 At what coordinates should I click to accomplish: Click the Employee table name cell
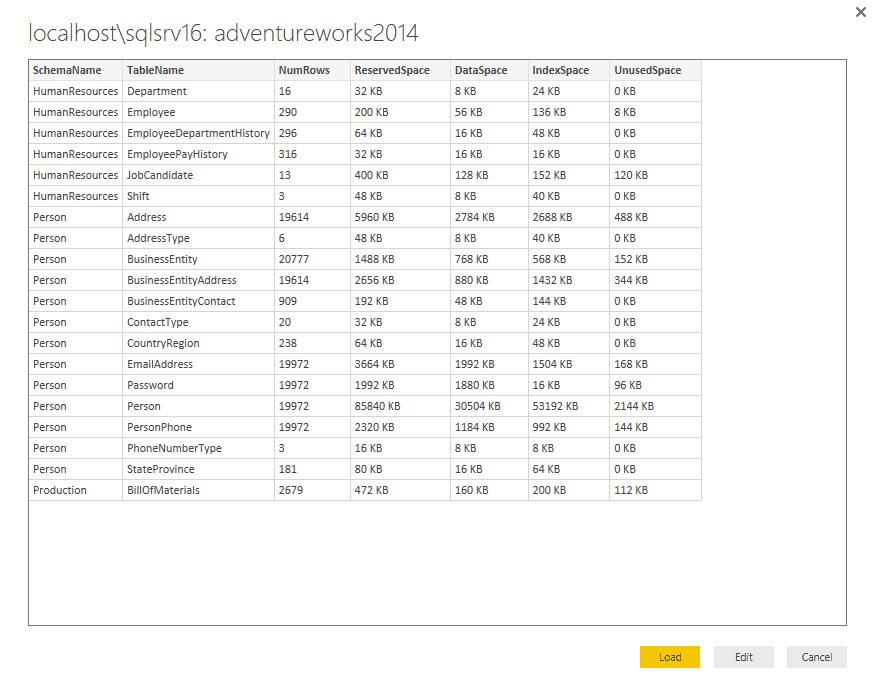(199, 112)
